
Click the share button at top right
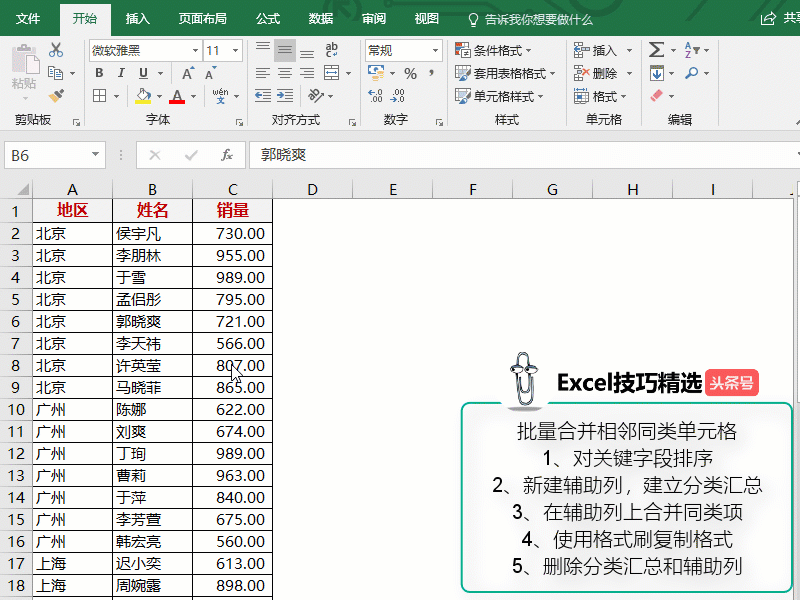point(779,19)
